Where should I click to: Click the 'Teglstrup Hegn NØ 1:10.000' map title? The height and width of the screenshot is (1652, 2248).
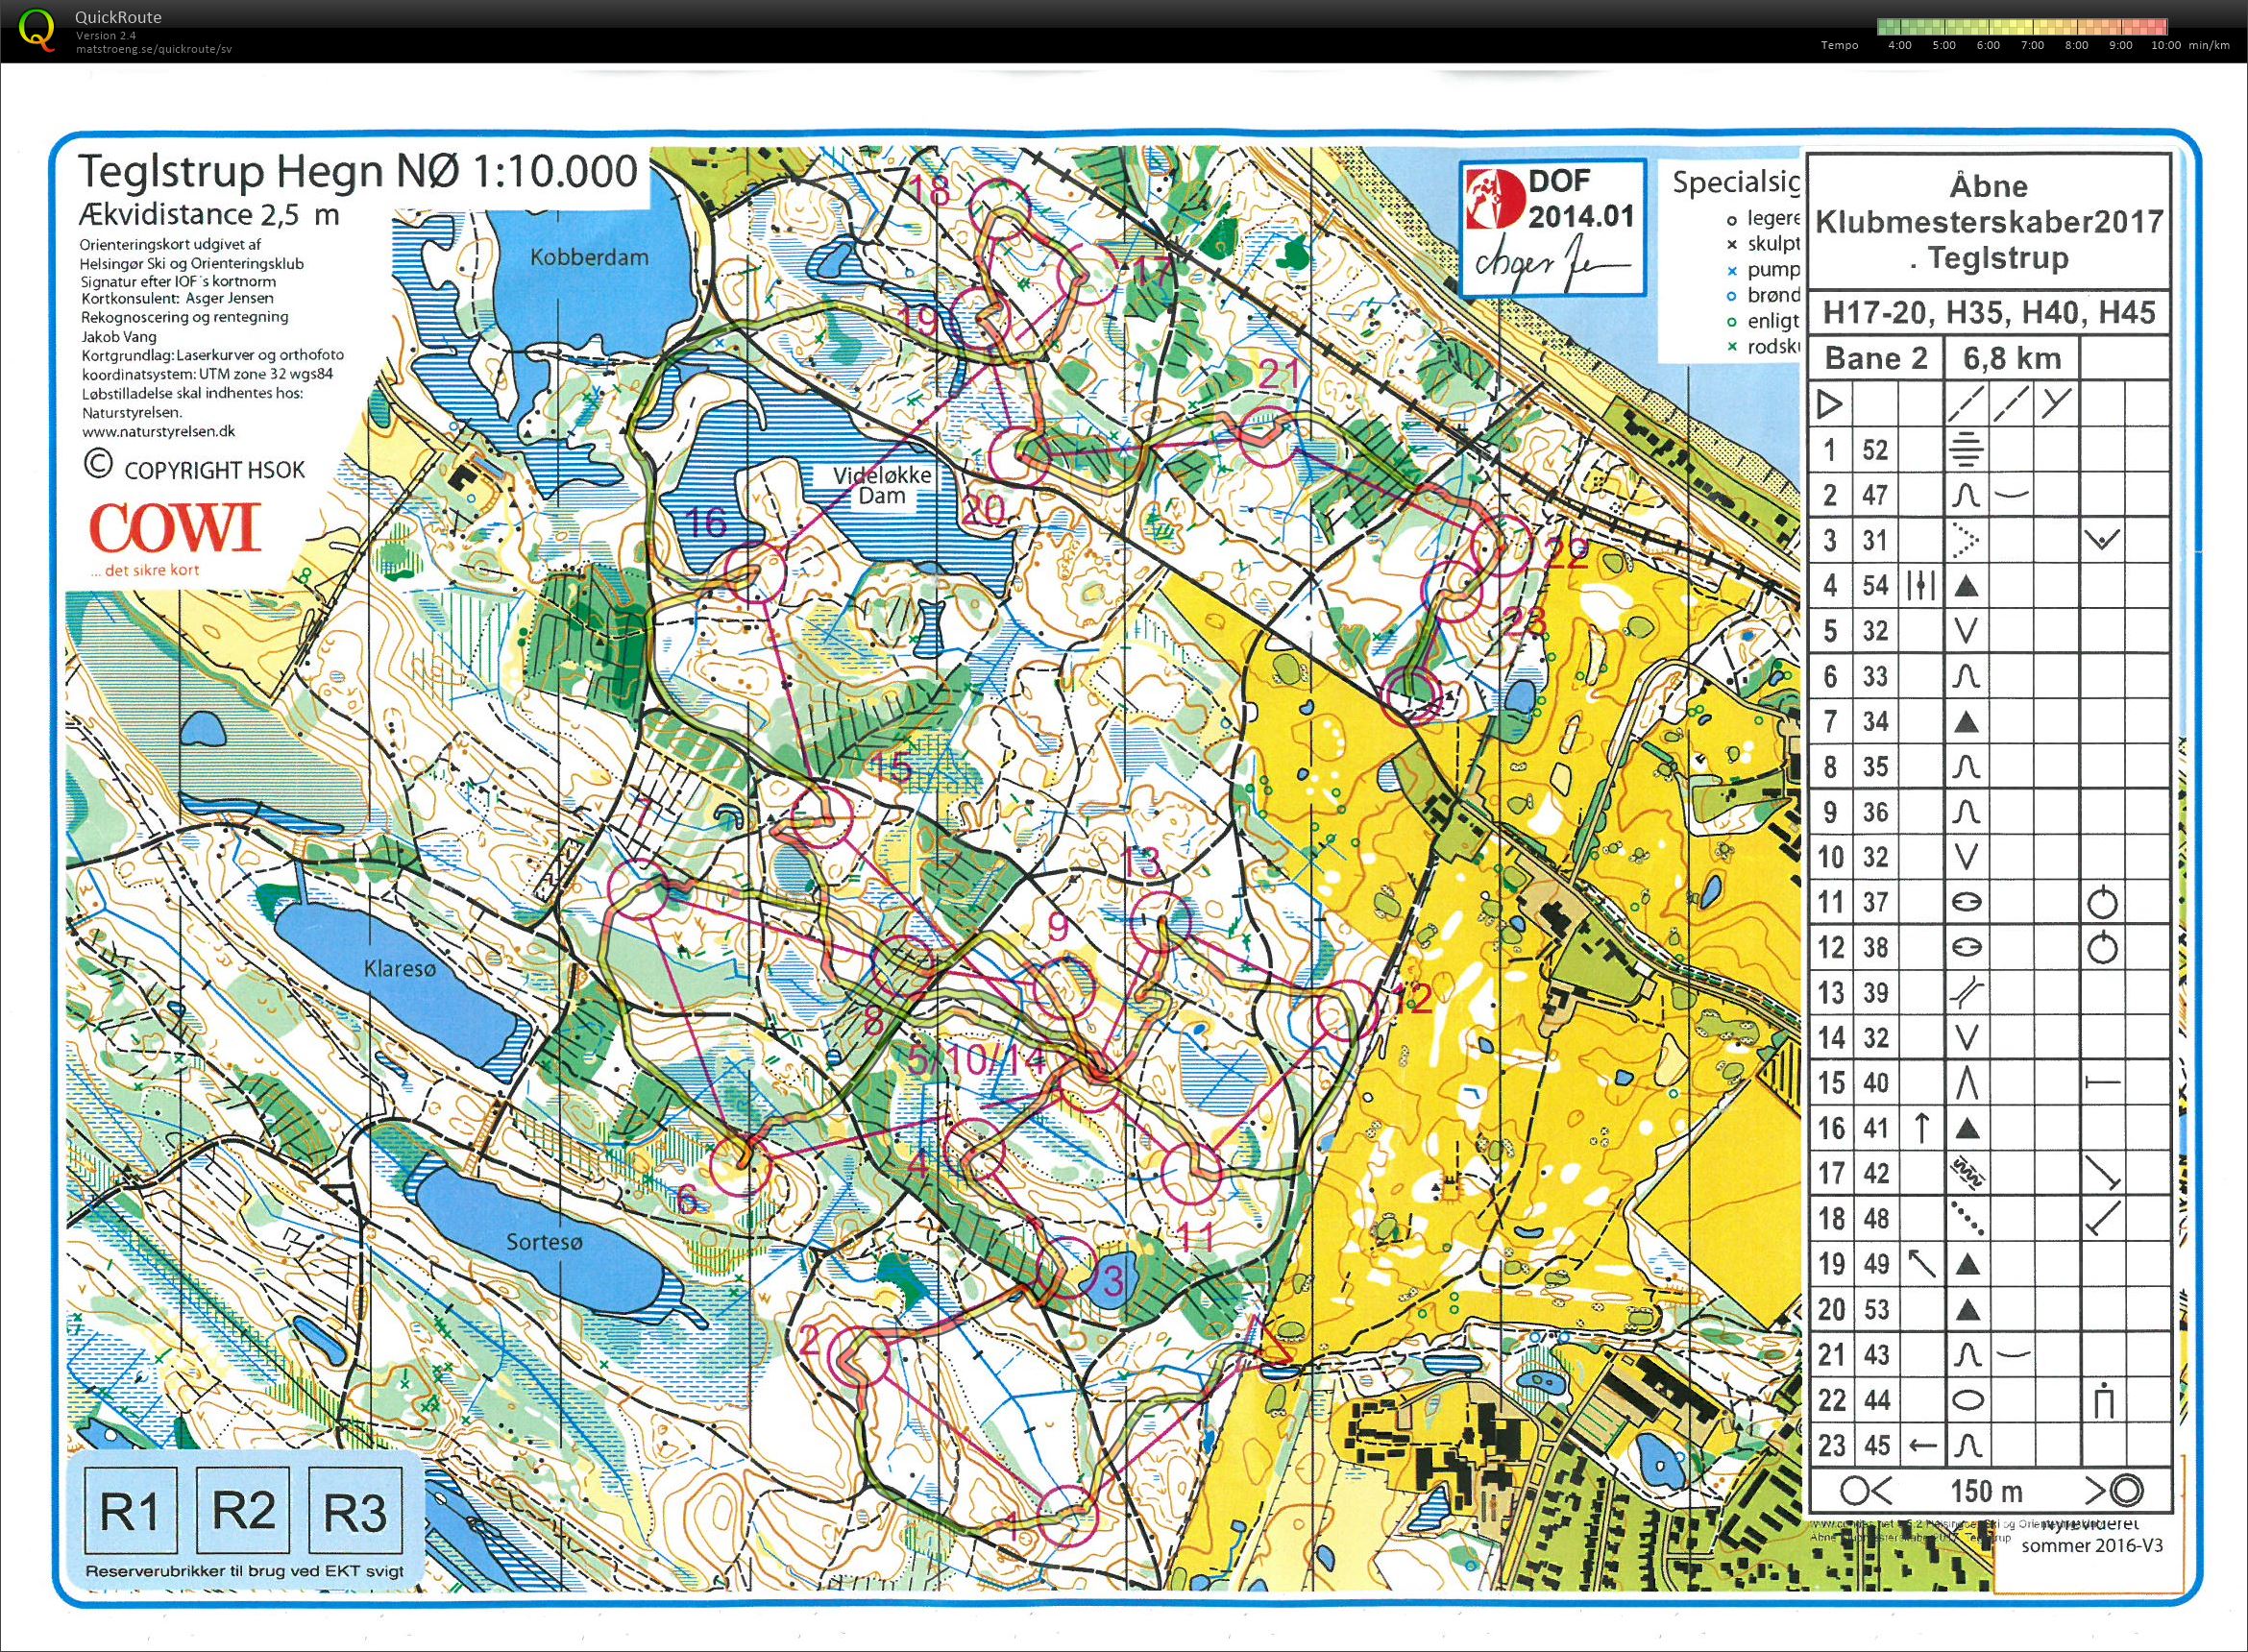pos(358,172)
